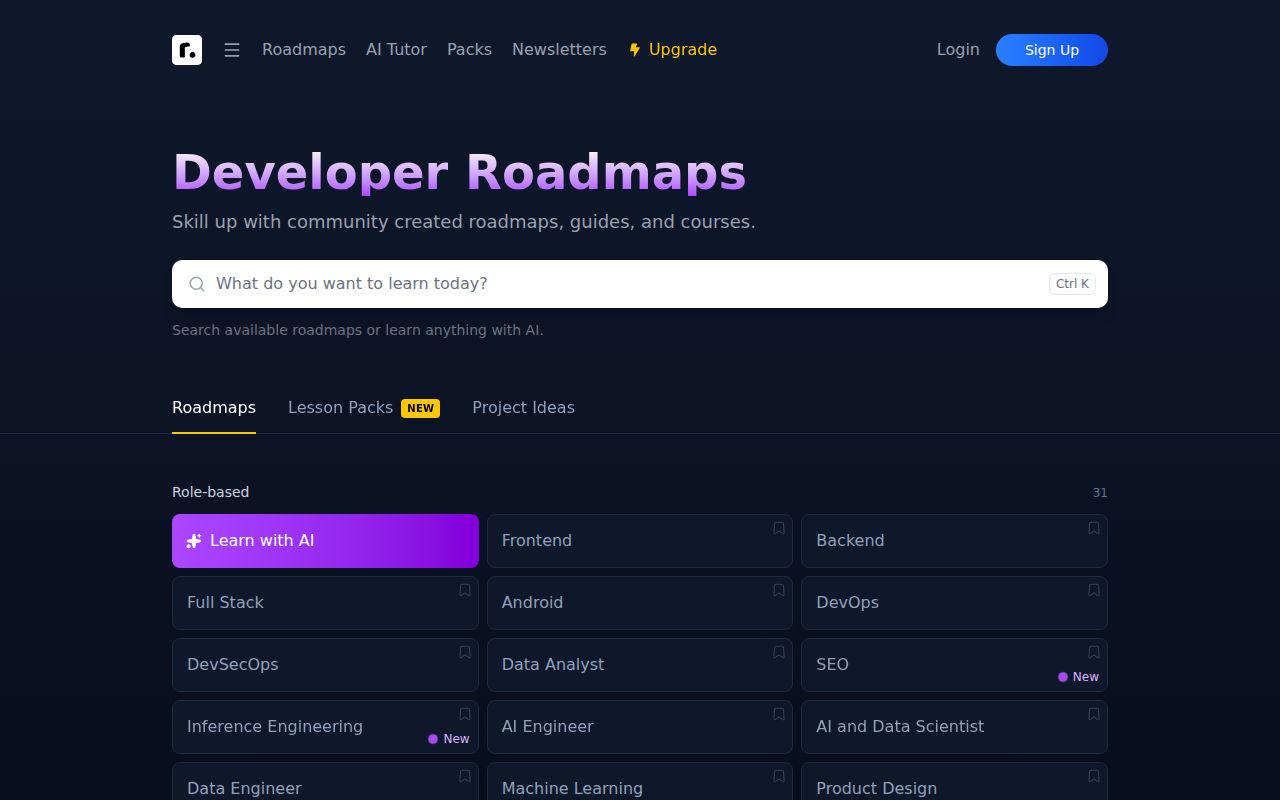Viewport: 1280px width, 800px height.
Task: Open the Full Stack roadmap
Action: coord(325,603)
